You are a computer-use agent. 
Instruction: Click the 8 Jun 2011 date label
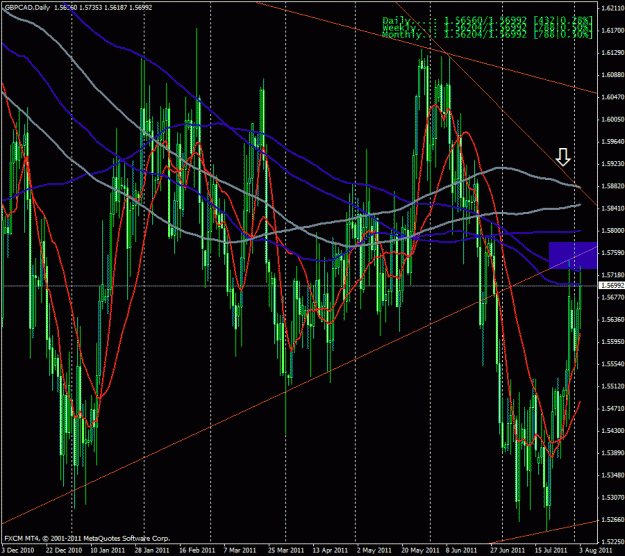461,550
